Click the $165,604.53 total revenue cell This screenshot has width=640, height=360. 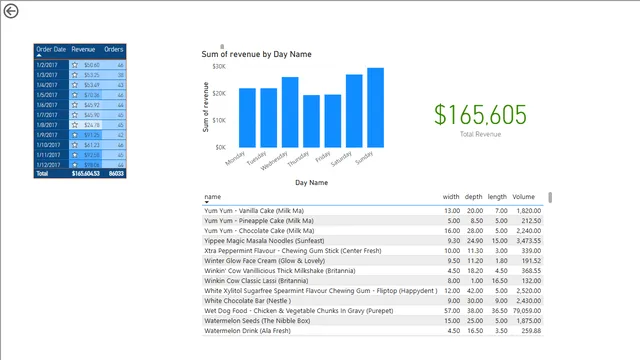86,173
